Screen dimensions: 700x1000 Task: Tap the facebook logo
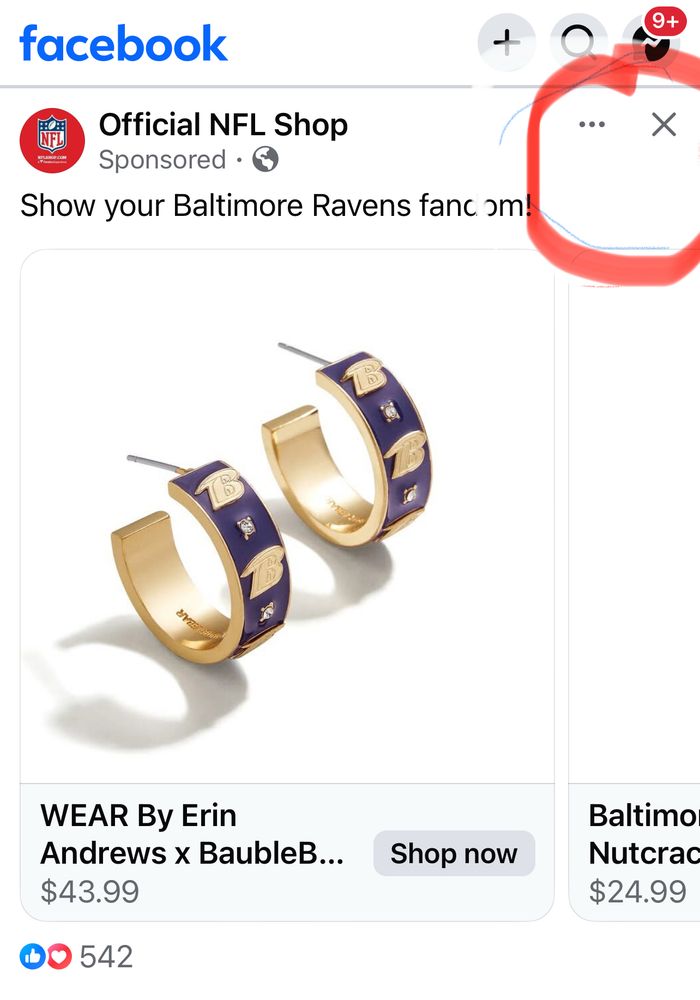[124, 43]
